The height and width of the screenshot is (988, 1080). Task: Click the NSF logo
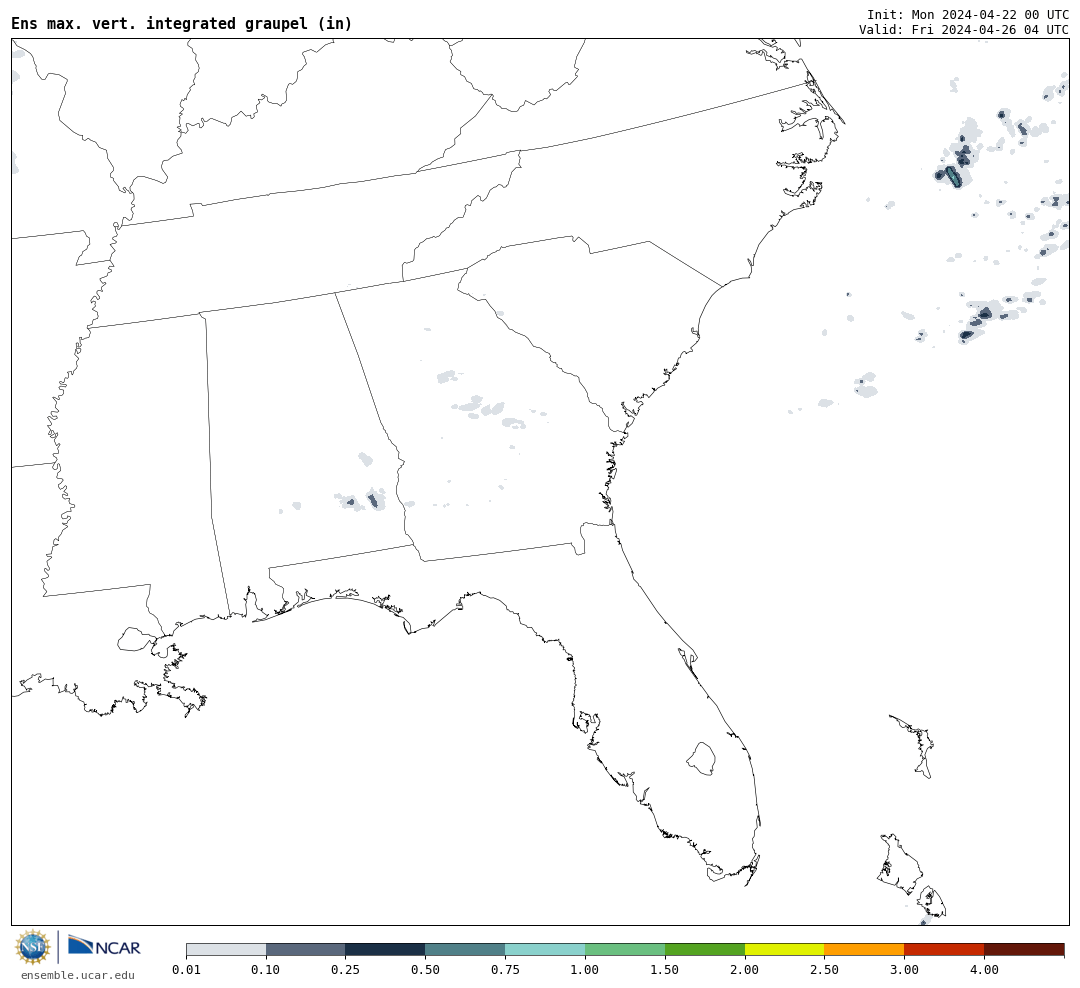(x=33, y=947)
